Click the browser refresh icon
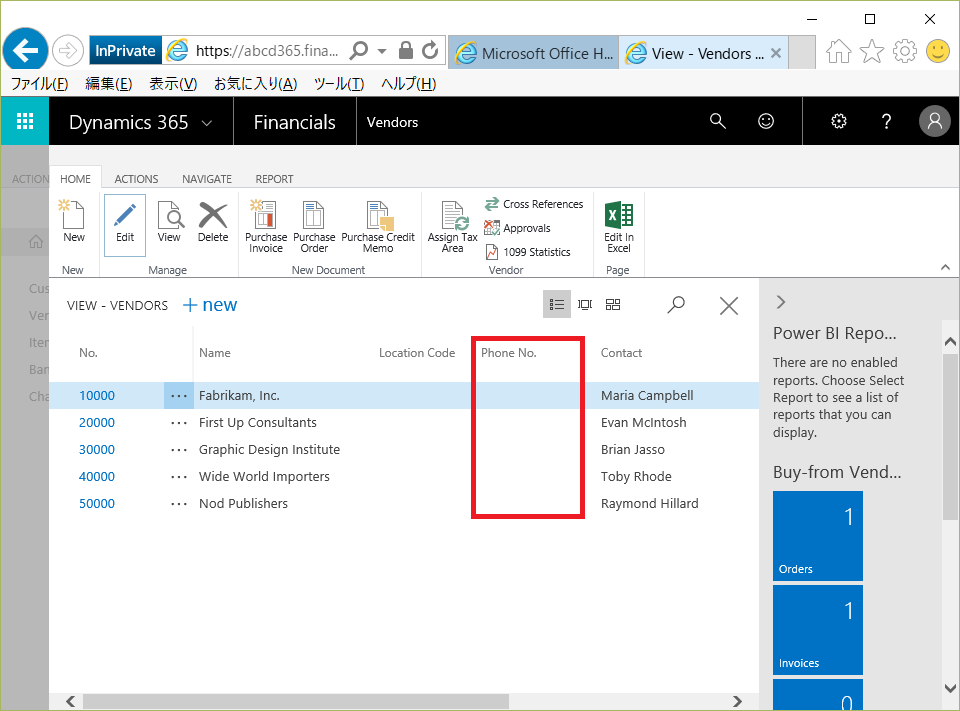 pyautogui.click(x=430, y=50)
